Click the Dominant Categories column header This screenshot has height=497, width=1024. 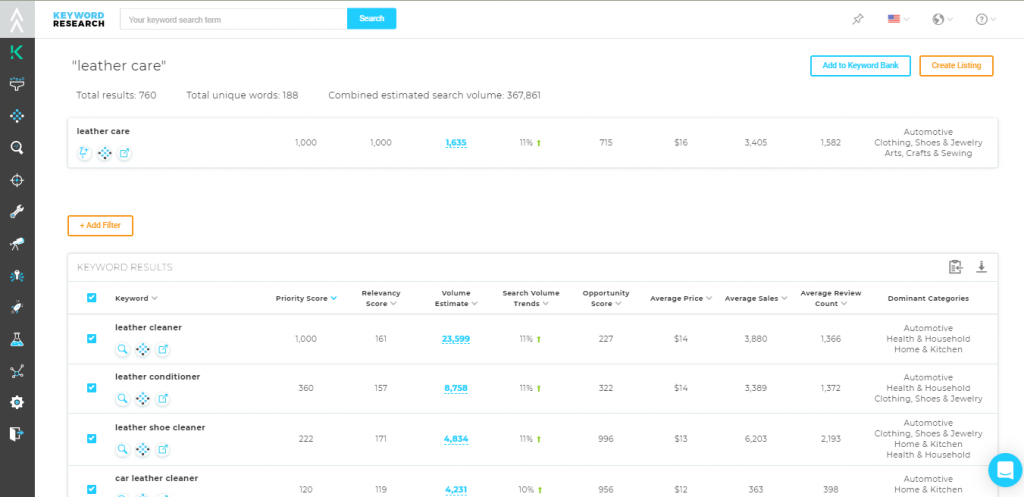[x=928, y=298]
